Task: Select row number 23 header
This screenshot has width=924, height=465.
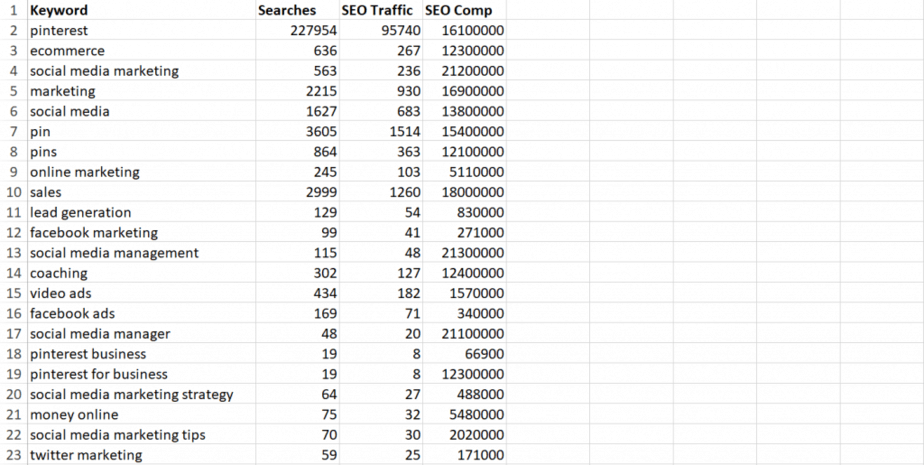Action: [x=12, y=455]
